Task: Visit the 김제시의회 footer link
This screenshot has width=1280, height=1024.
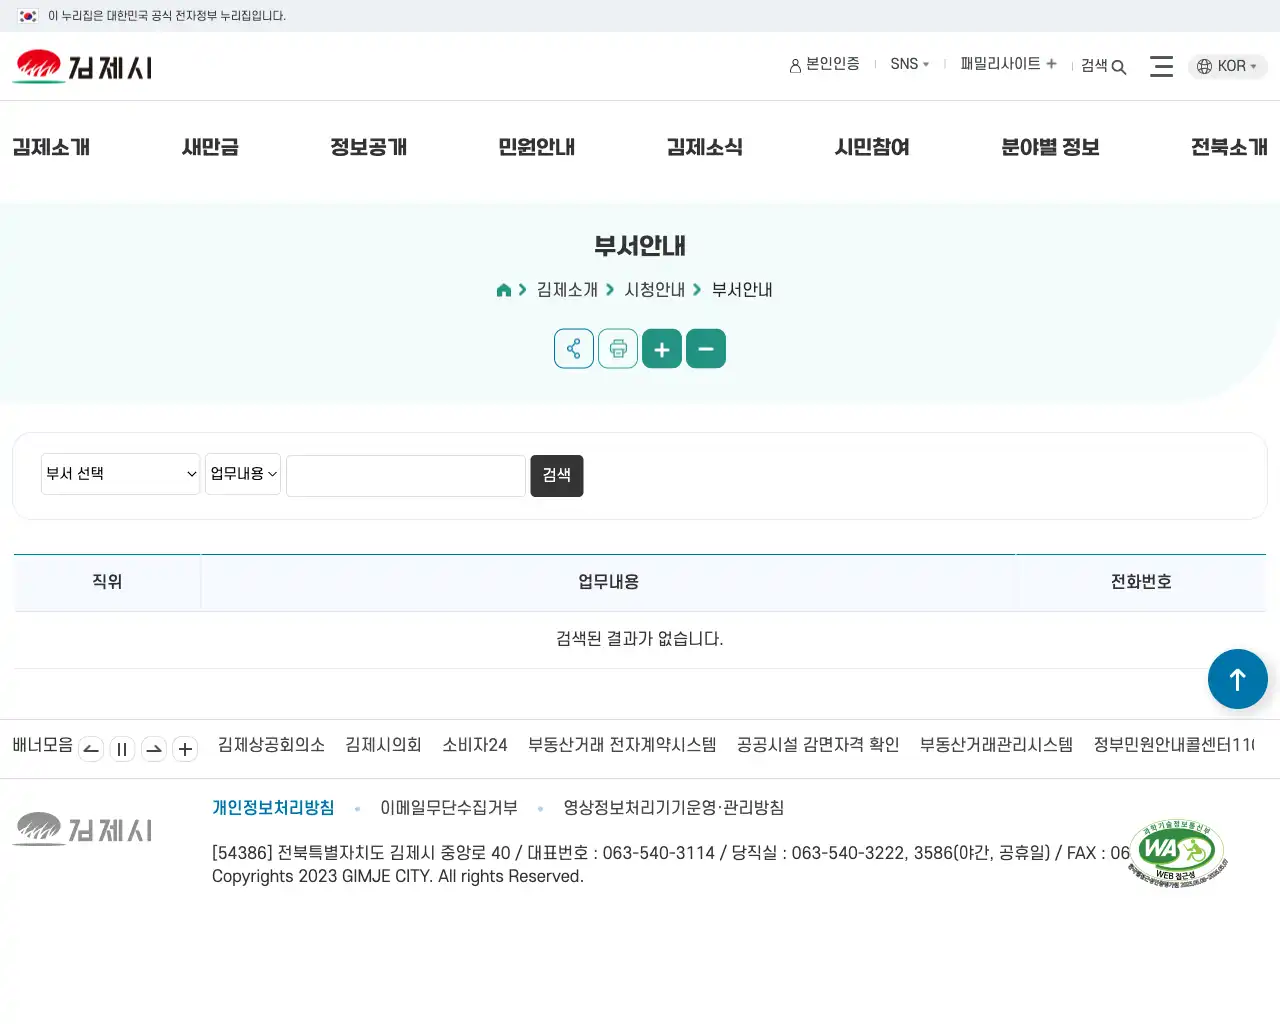Action: click(382, 745)
